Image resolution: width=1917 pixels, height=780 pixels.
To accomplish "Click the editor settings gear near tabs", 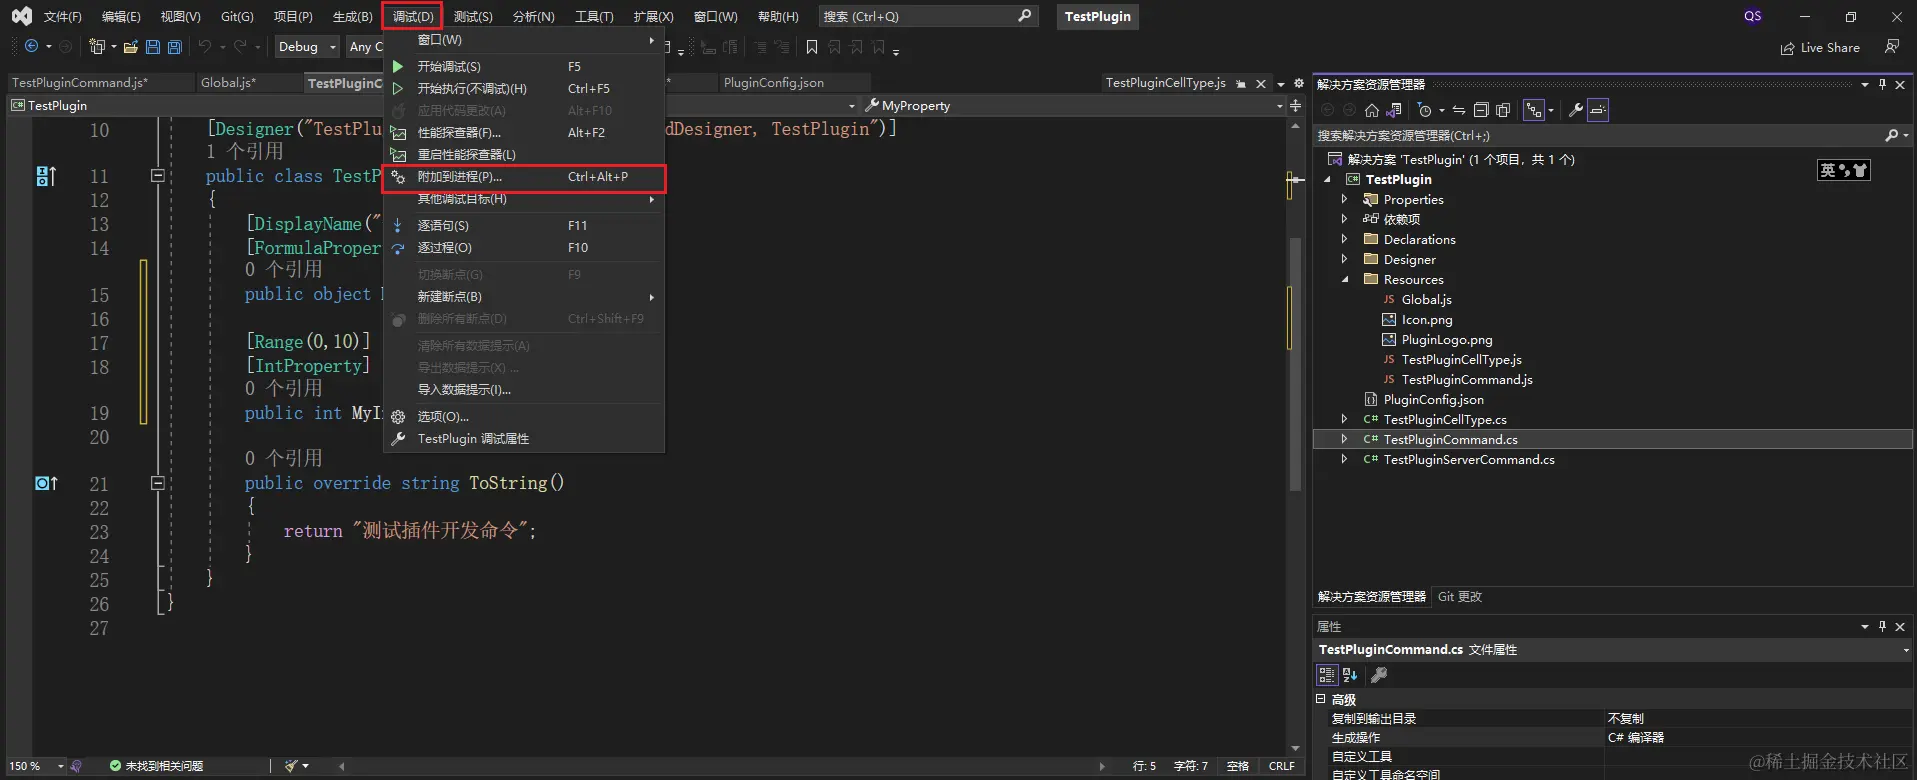I will (x=1299, y=83).
